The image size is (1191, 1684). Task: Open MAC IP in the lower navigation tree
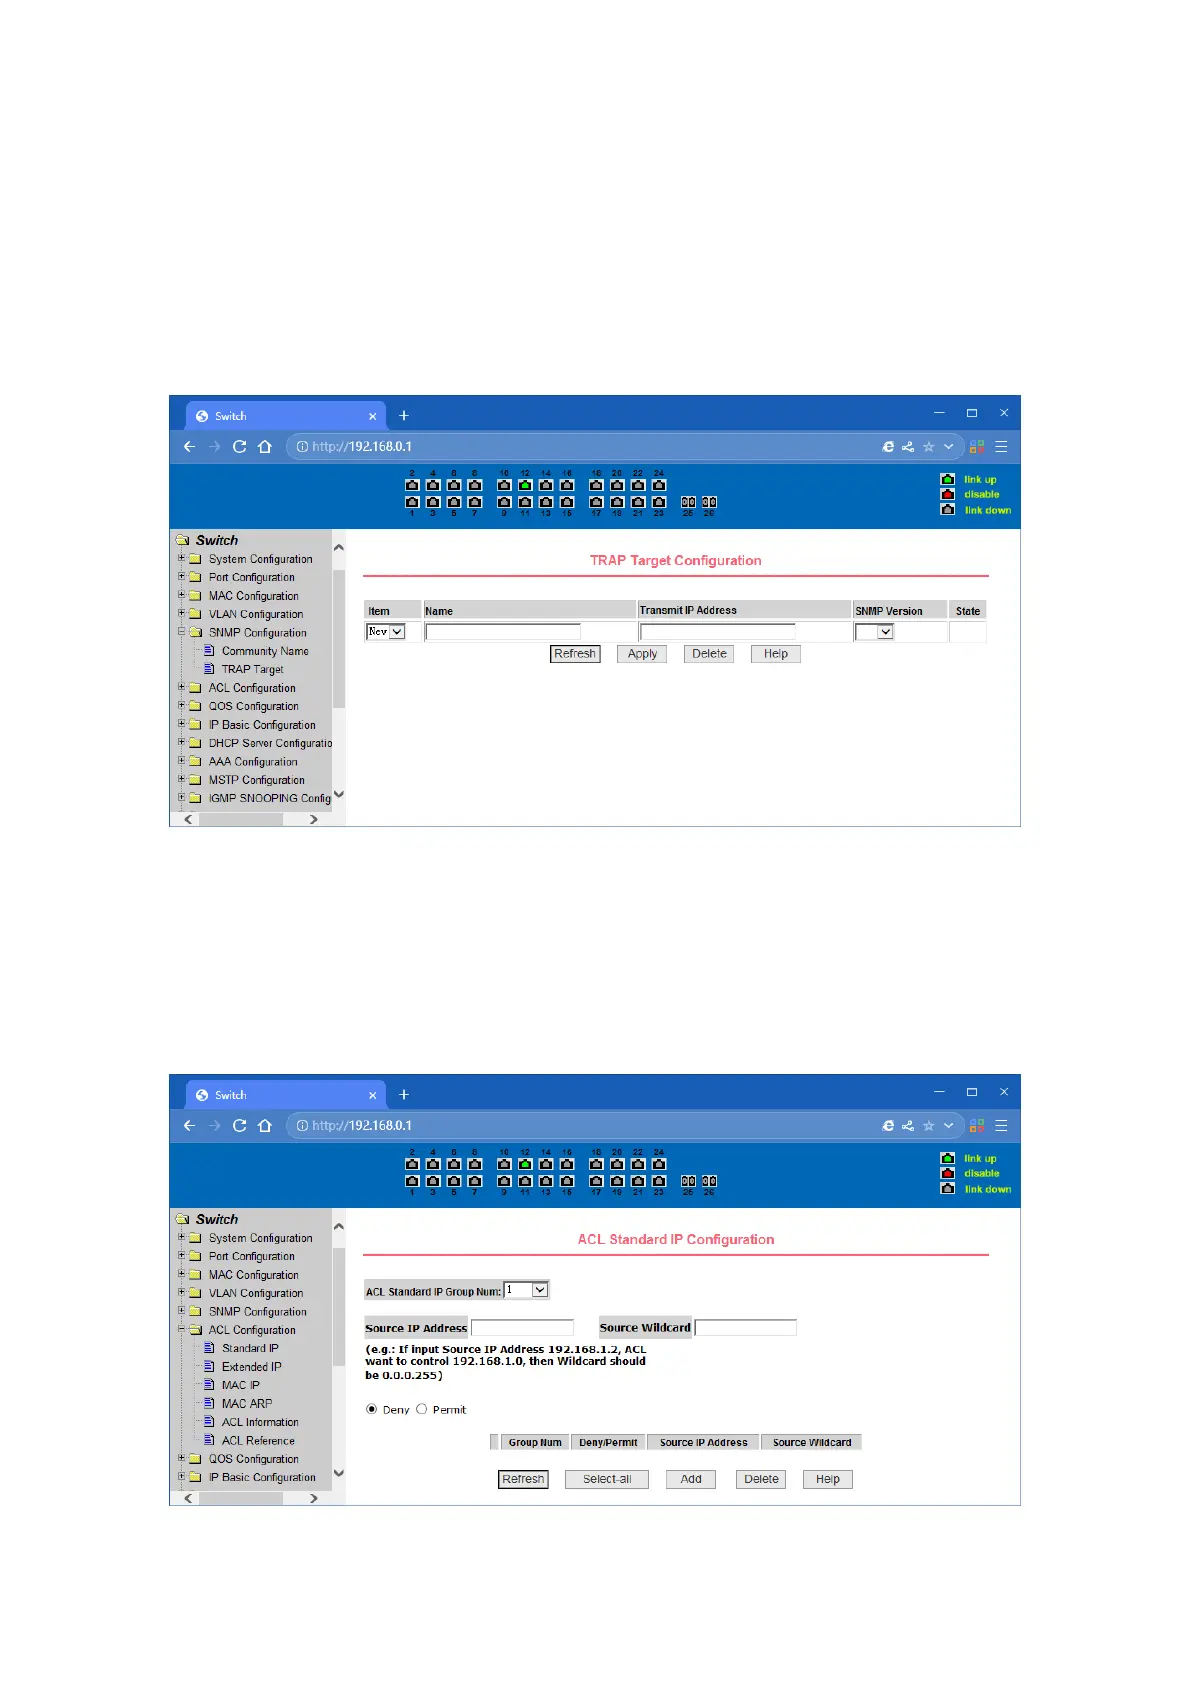[240, 1385]
